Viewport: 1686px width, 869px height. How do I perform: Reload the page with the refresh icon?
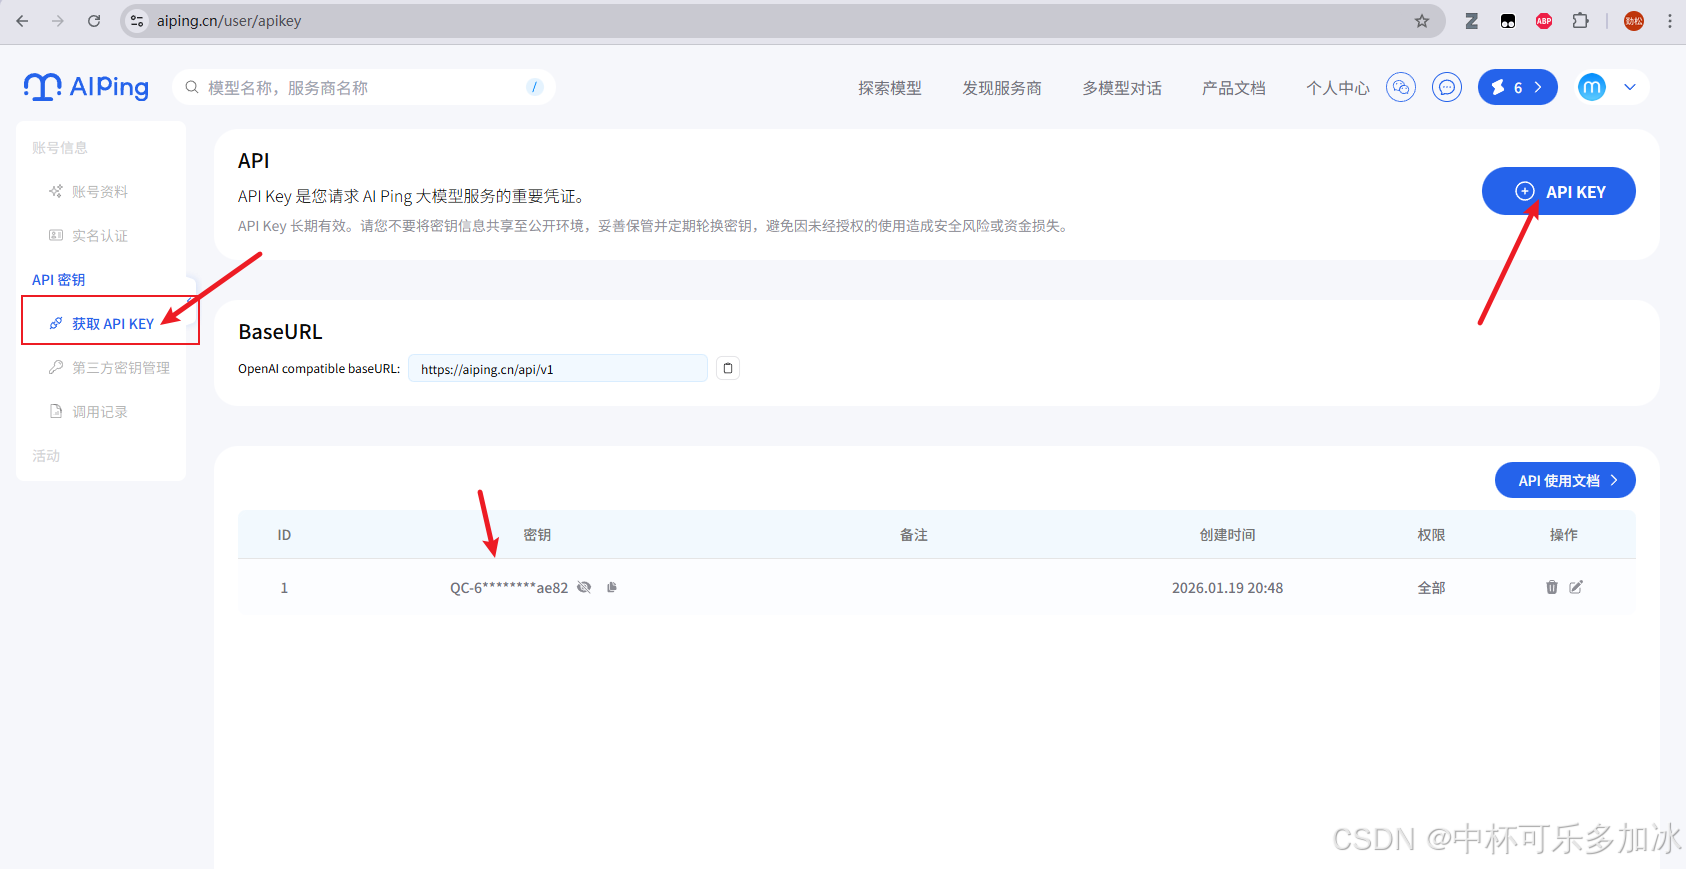click(x=94, y=21)
